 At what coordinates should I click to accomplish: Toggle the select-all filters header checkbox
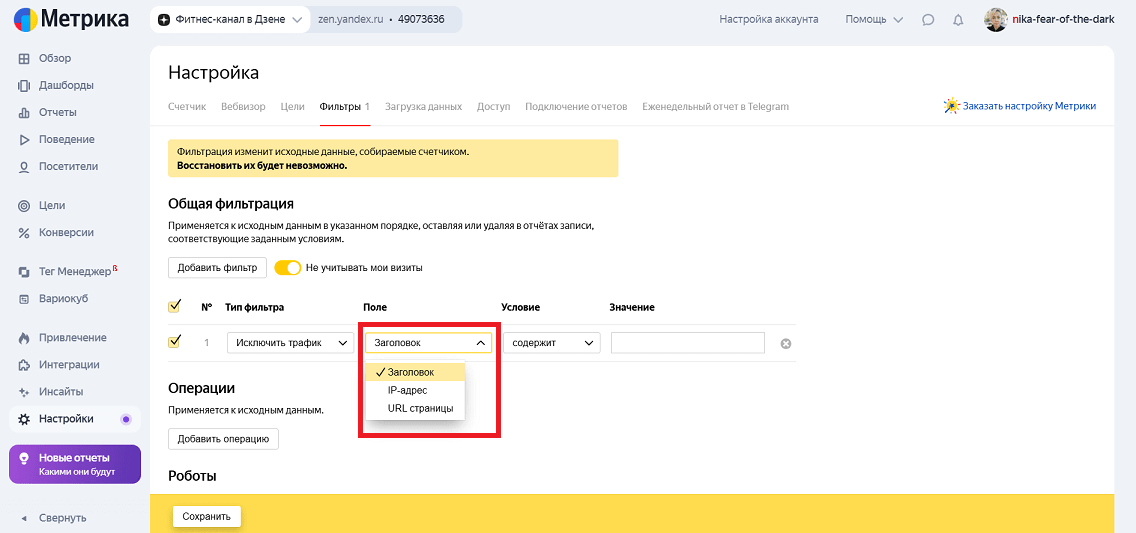[x=175, y=306]
